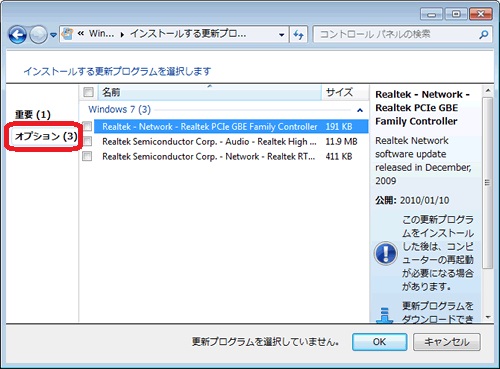The height and width of the screenshot is (369, 500).
Task: Click the 11.9 MB size value
Action: [341, 142]
